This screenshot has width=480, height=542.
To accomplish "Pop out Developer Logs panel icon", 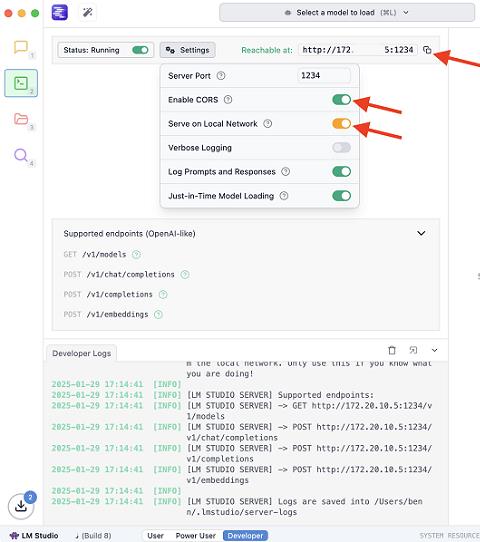I will pyautogui.click(x=413, y=350).
